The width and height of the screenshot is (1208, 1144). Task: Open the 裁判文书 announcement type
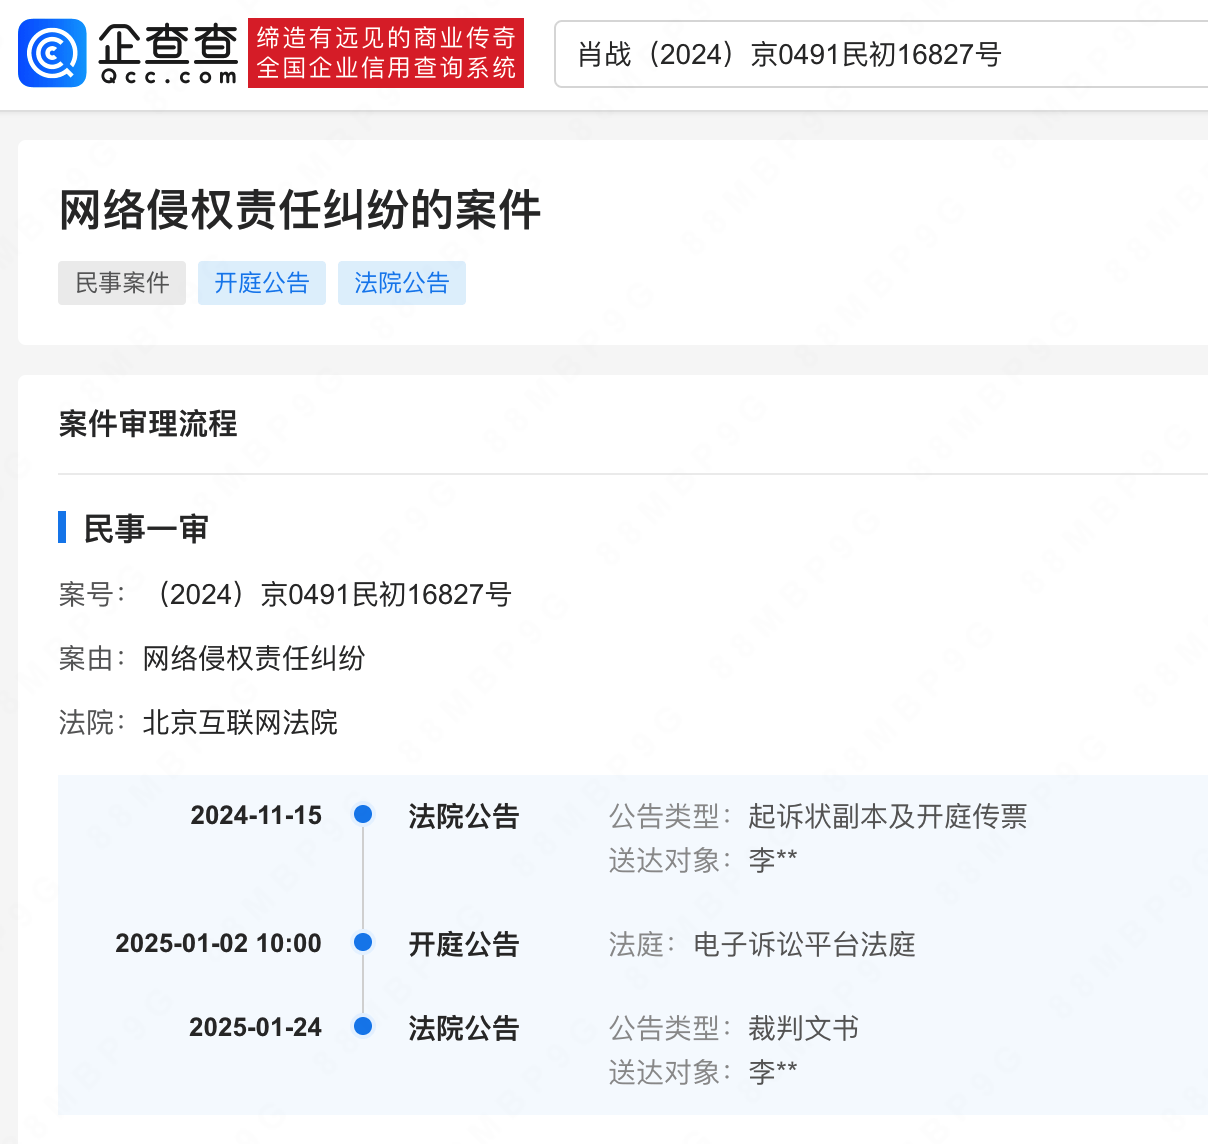click(x=803, y=1028)
